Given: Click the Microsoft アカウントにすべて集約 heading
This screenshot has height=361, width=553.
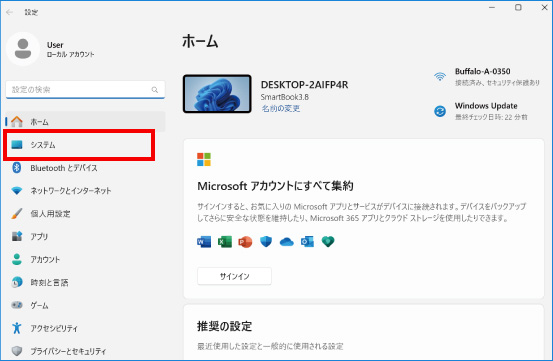Looking at the screenshot, I should (x=275, y=186).
